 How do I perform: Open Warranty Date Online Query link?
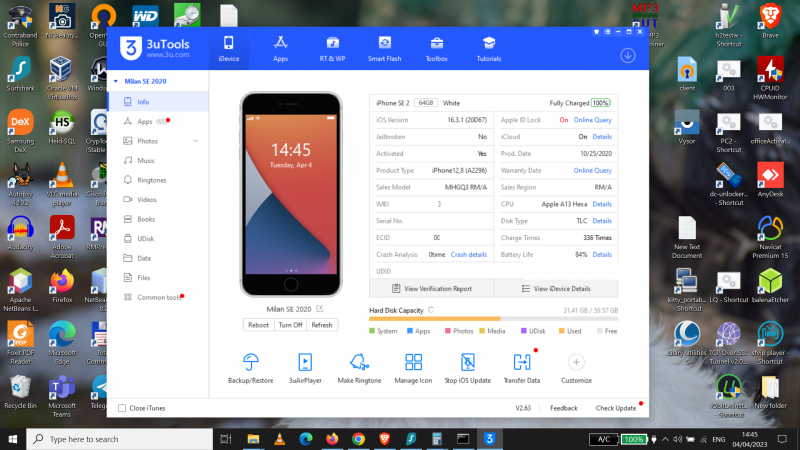(592, 170)
